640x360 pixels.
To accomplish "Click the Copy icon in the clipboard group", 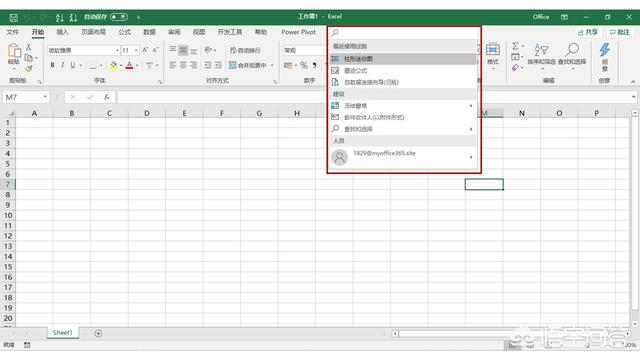I will click(29, 58).
